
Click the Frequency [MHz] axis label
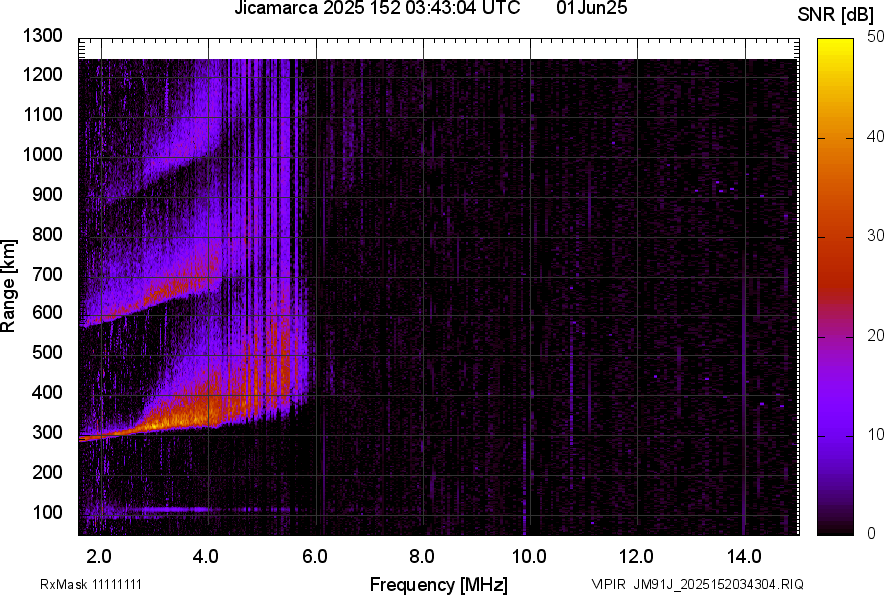coord(439,584)
